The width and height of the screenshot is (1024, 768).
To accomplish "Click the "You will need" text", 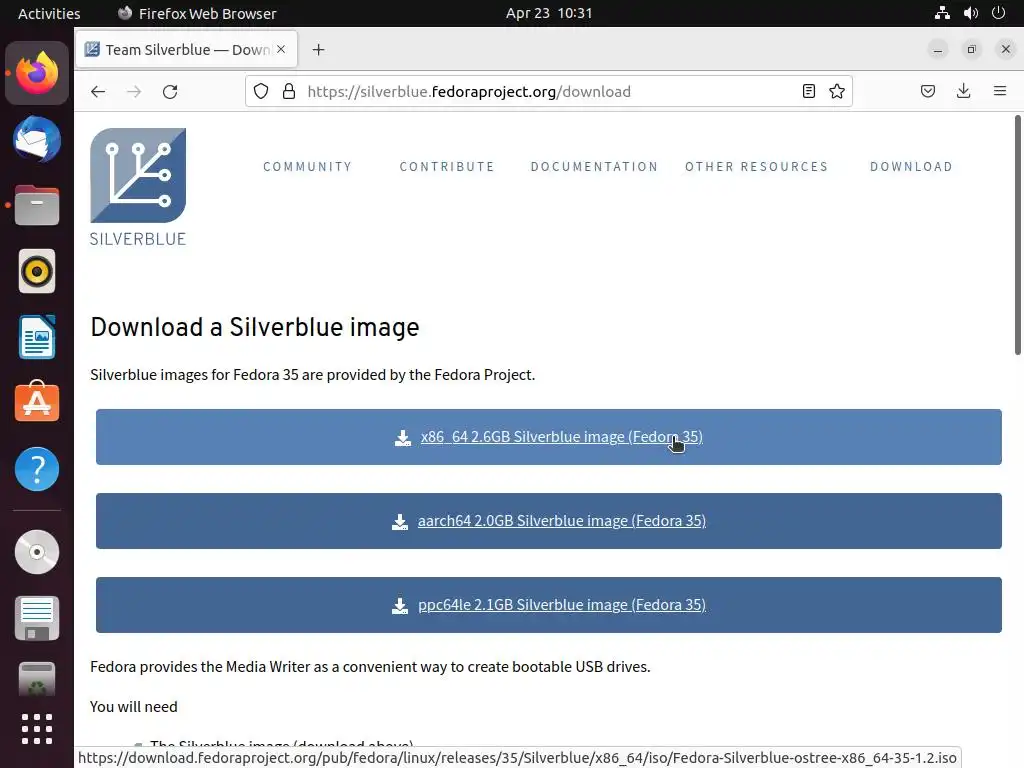I will pyautogui.click(x=134, y=707).
